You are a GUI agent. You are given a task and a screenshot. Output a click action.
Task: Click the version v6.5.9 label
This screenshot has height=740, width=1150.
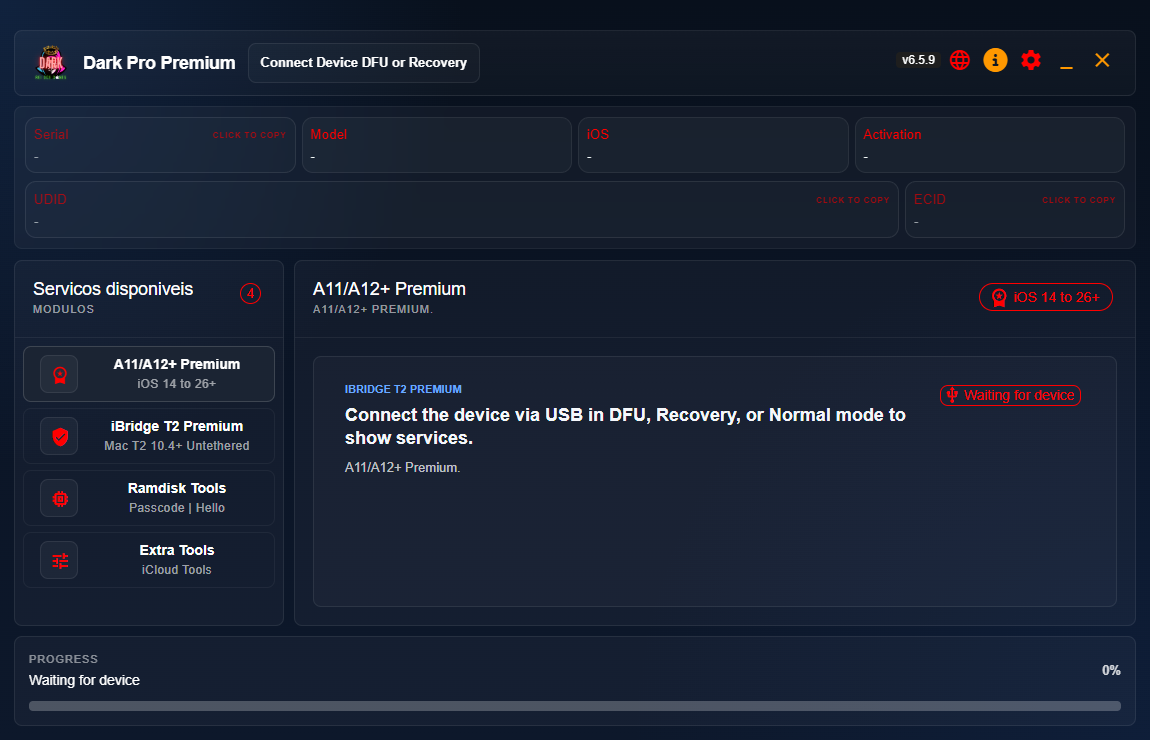point(918,60)
